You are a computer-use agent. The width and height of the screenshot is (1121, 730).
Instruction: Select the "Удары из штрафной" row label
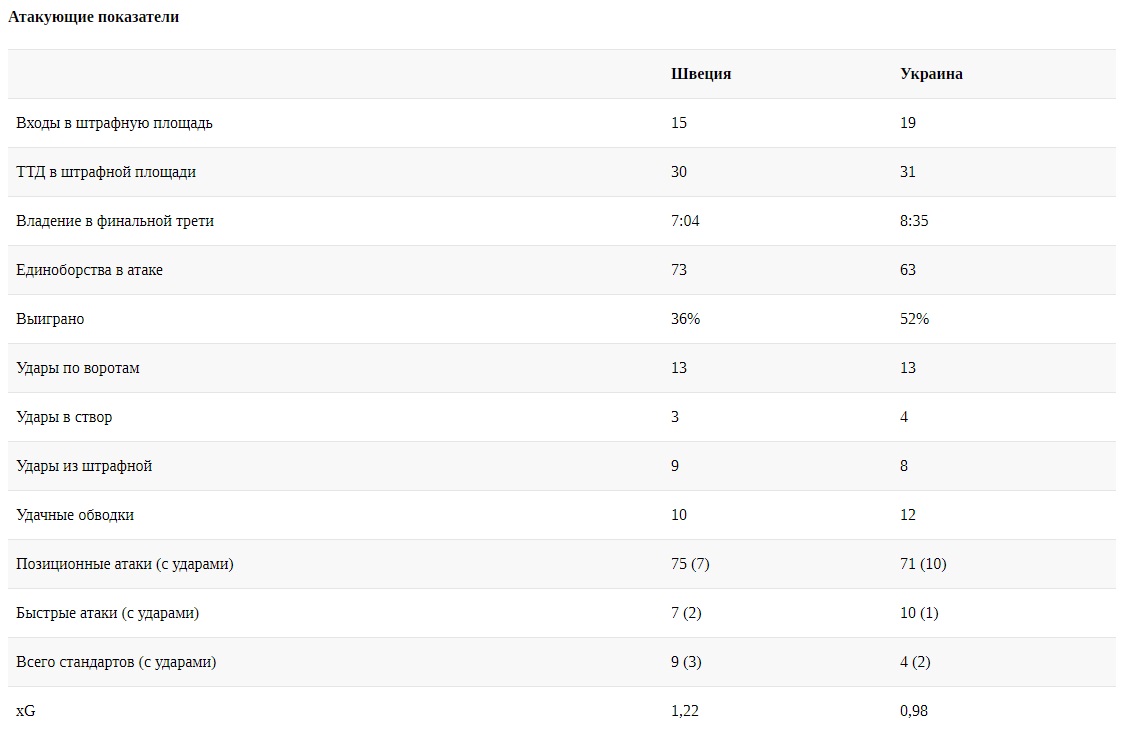pyautogui.click(x=84, y=466)
